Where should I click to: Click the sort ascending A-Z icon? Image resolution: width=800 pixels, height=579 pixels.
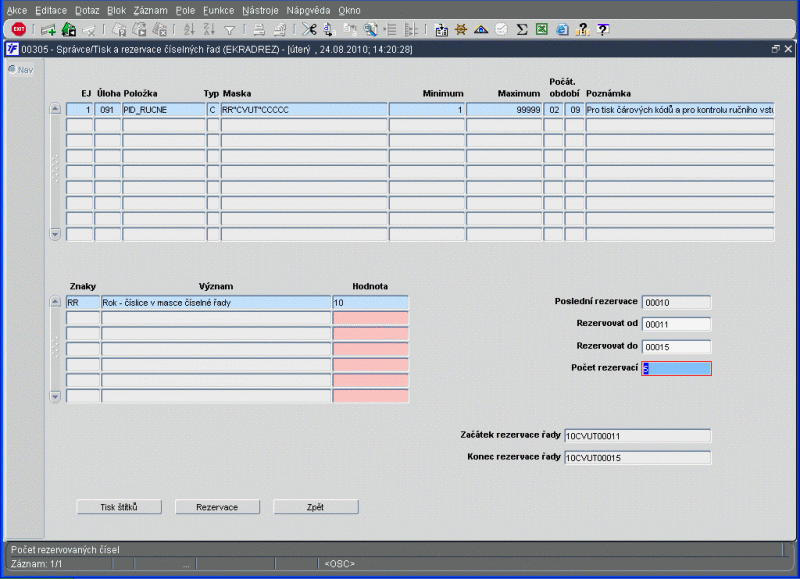[189, 30]
